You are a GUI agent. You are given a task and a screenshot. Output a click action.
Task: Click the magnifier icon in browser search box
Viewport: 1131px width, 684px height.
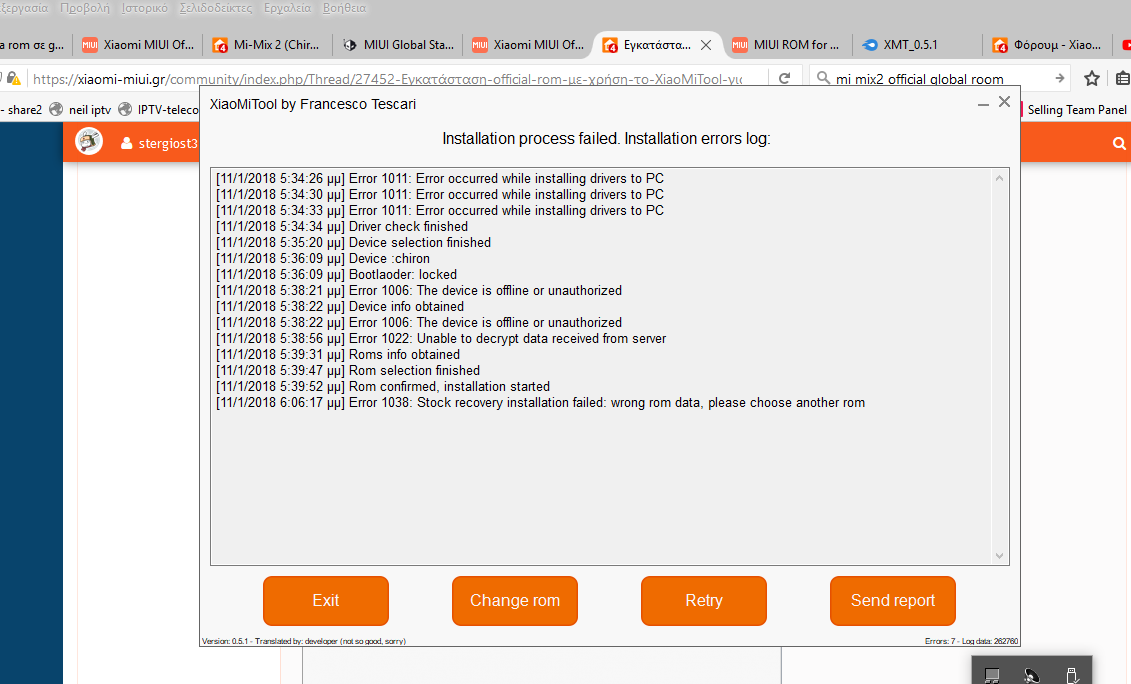click(x=823, y=77)
